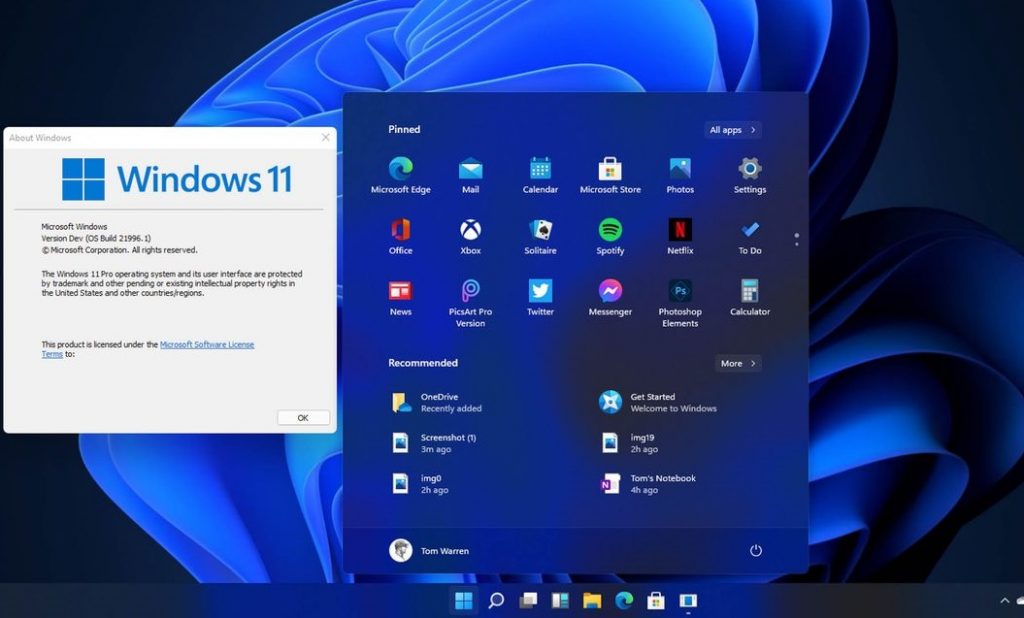Viewport: 1024px width, 618px height.
Task: Launch PicsArt Pro Version
Action: [470, 303]
